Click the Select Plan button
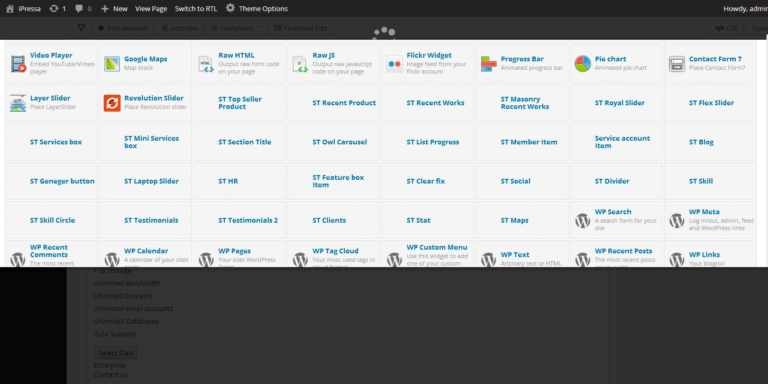The image size is (768, 384). point(115,353)
